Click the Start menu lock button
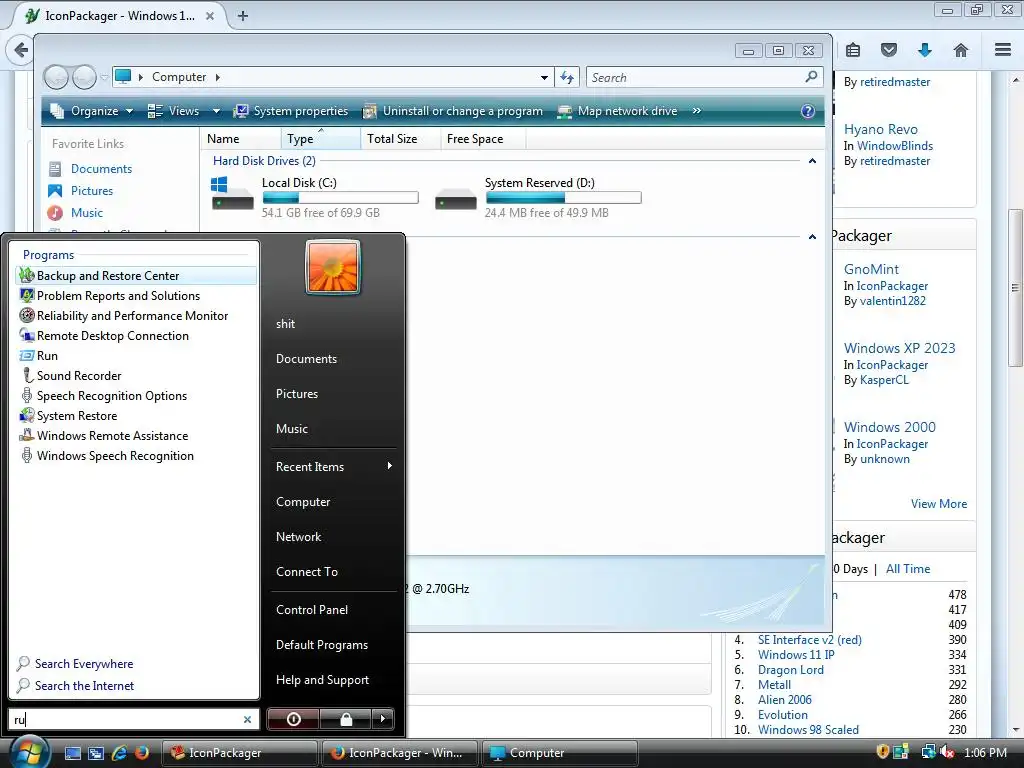 (x=346, y=719)
